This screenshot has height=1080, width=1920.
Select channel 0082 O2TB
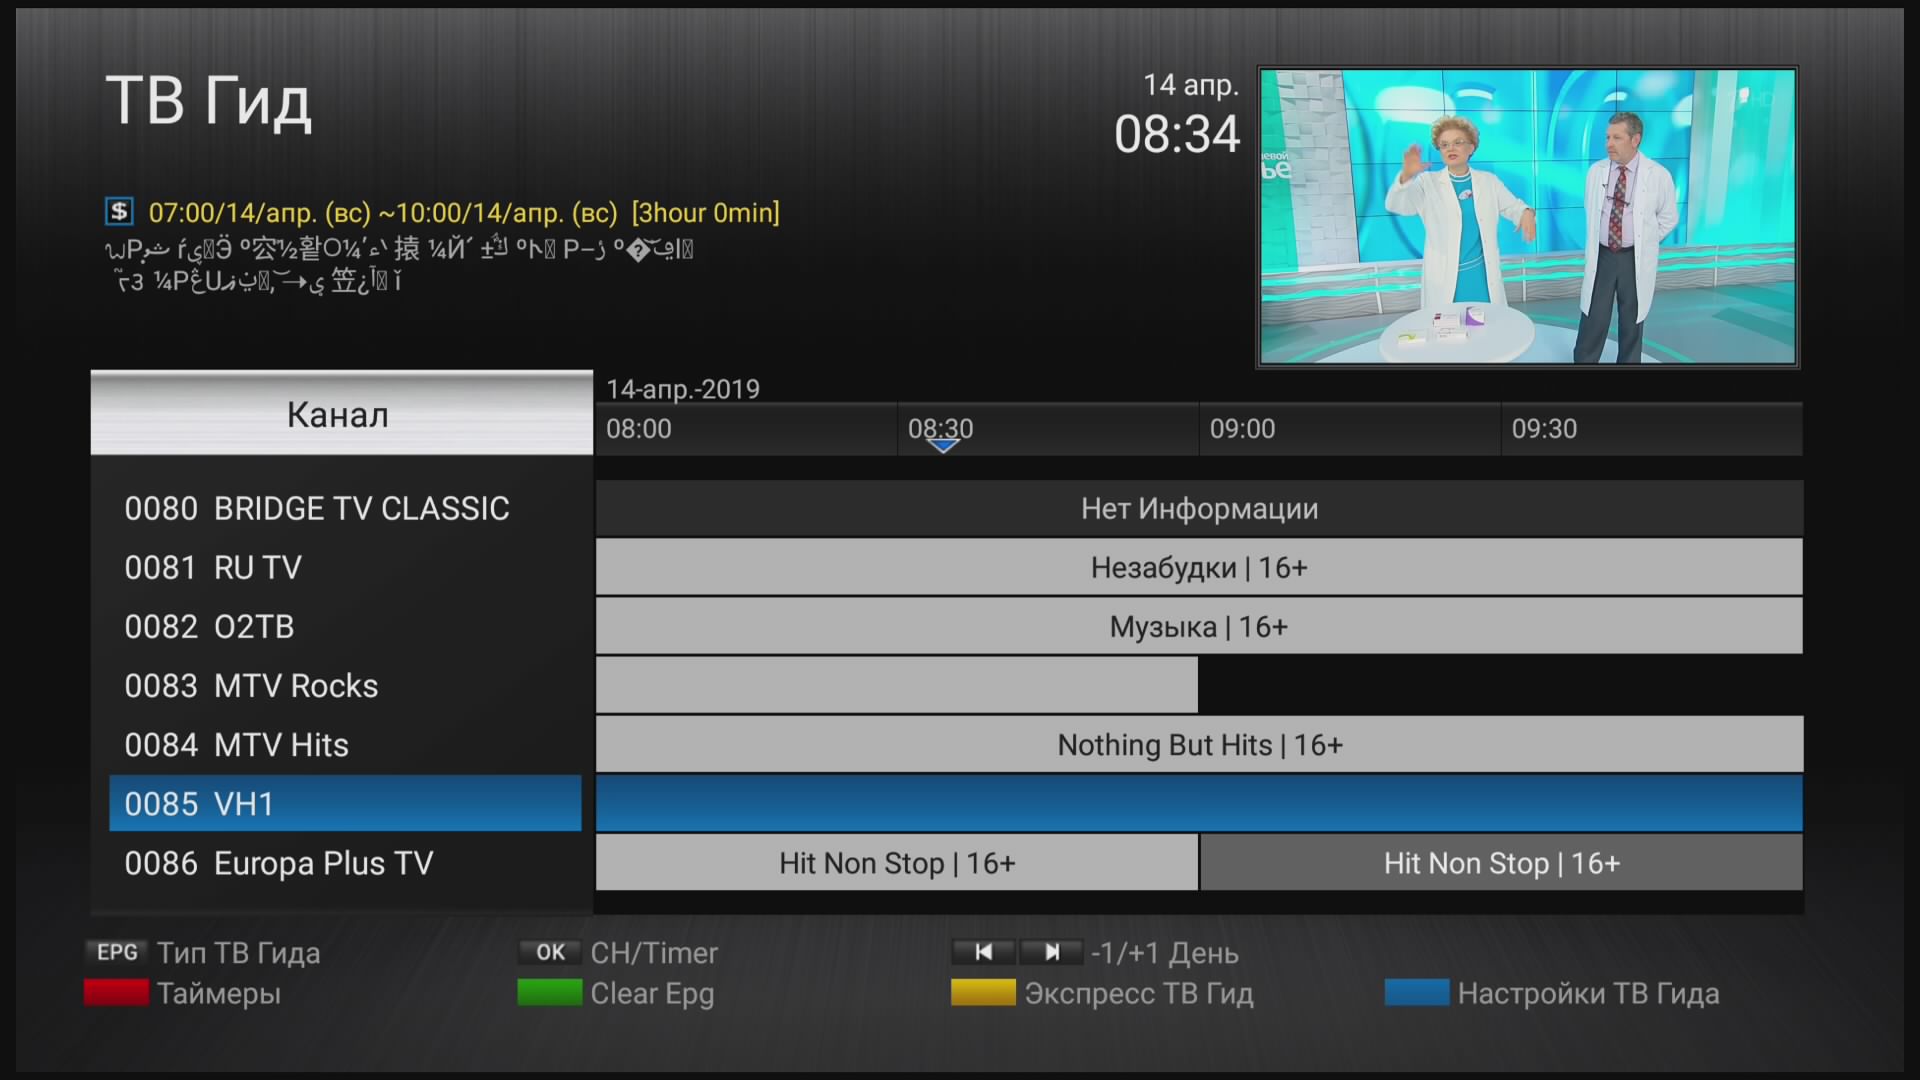coord(345,626)
